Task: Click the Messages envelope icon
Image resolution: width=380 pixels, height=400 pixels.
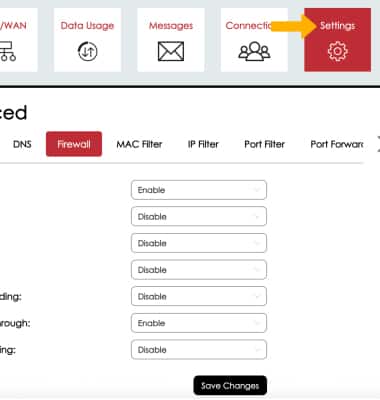Action: pyautogui.click(x=171, y=52)
